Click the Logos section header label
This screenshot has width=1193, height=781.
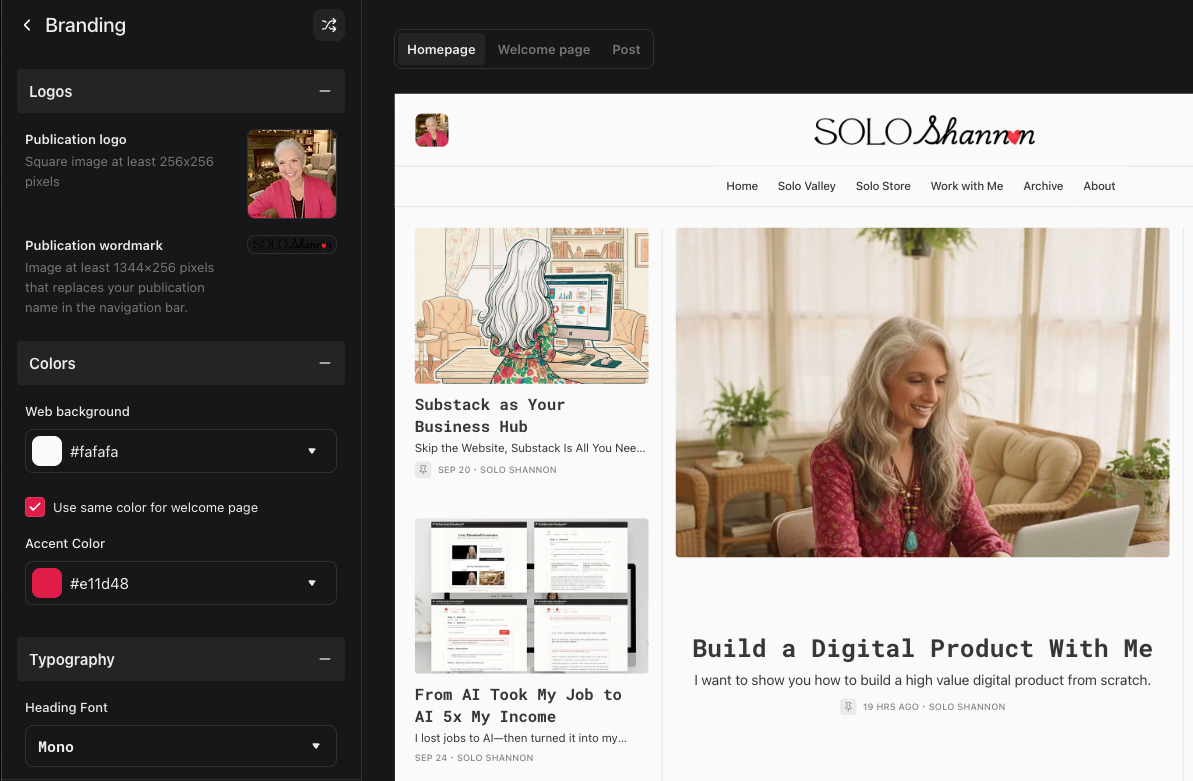(x=51, y=91)
